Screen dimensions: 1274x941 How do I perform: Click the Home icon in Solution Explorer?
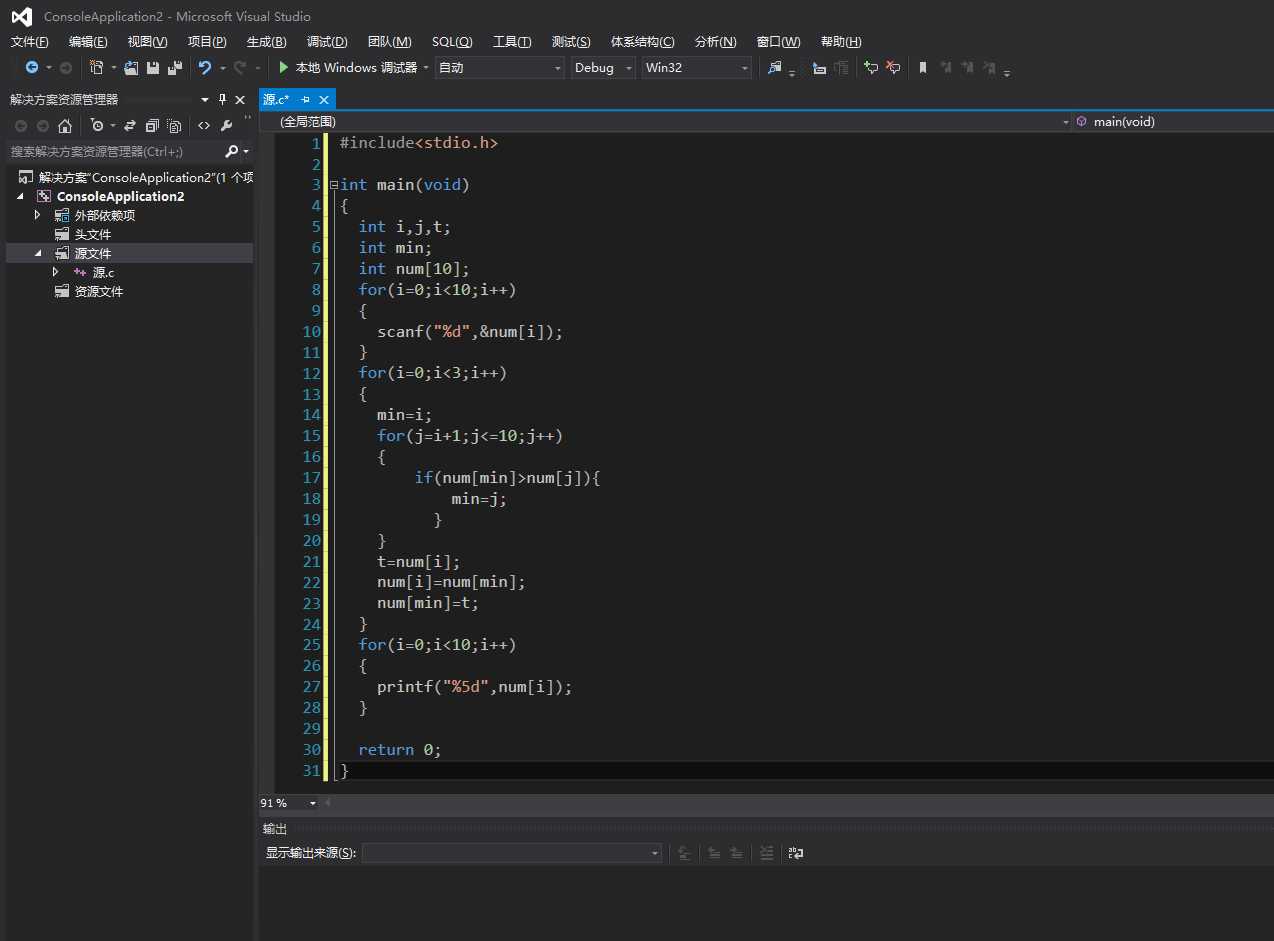[x=65, y=126]
